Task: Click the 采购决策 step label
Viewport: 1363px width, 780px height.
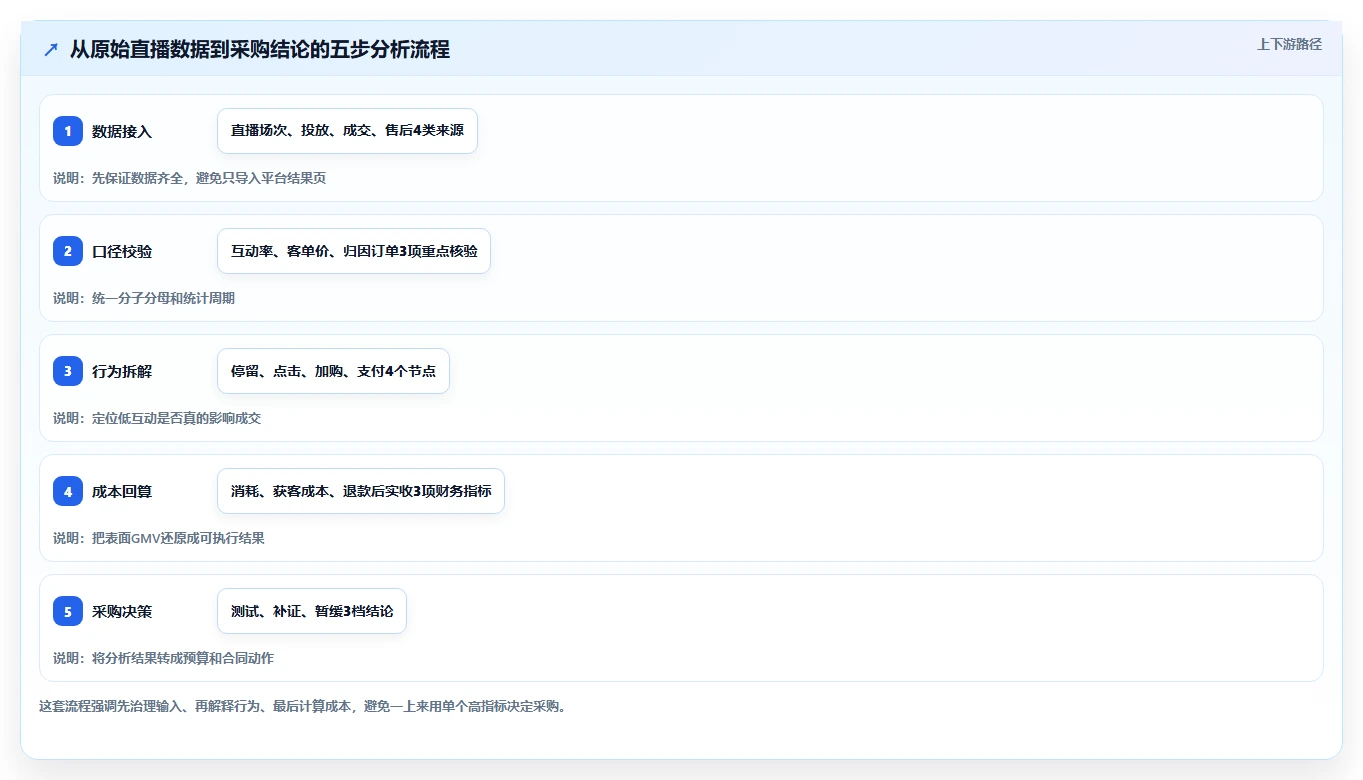Action: (x=122, y=611)
